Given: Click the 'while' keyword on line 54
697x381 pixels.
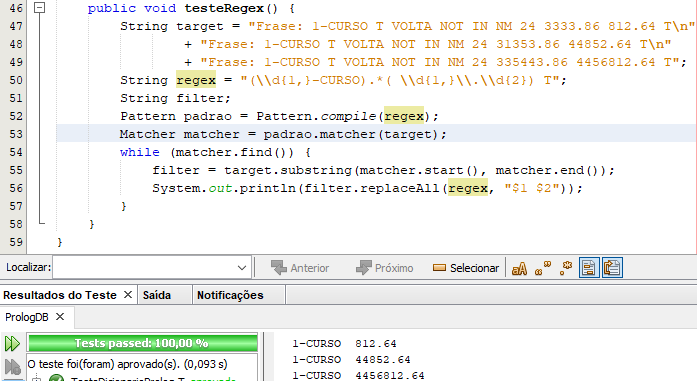Looking at the screenshot, I should click(x=140, y=152).
